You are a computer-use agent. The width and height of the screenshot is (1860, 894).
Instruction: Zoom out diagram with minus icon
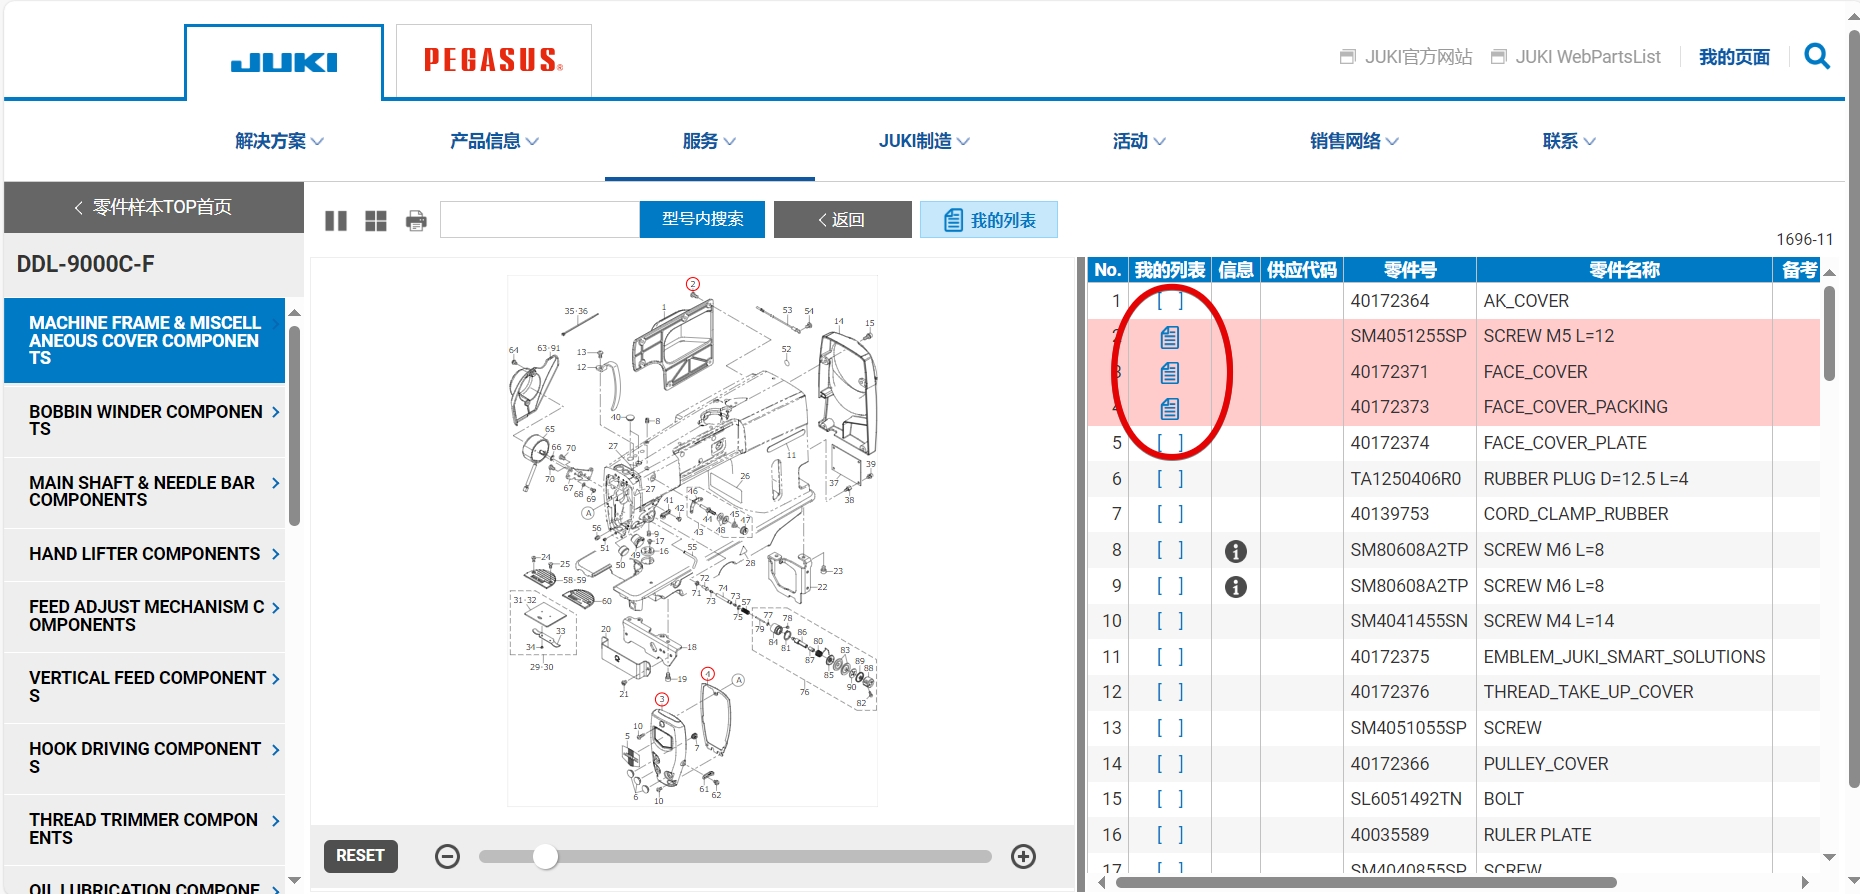pos(447,856)
